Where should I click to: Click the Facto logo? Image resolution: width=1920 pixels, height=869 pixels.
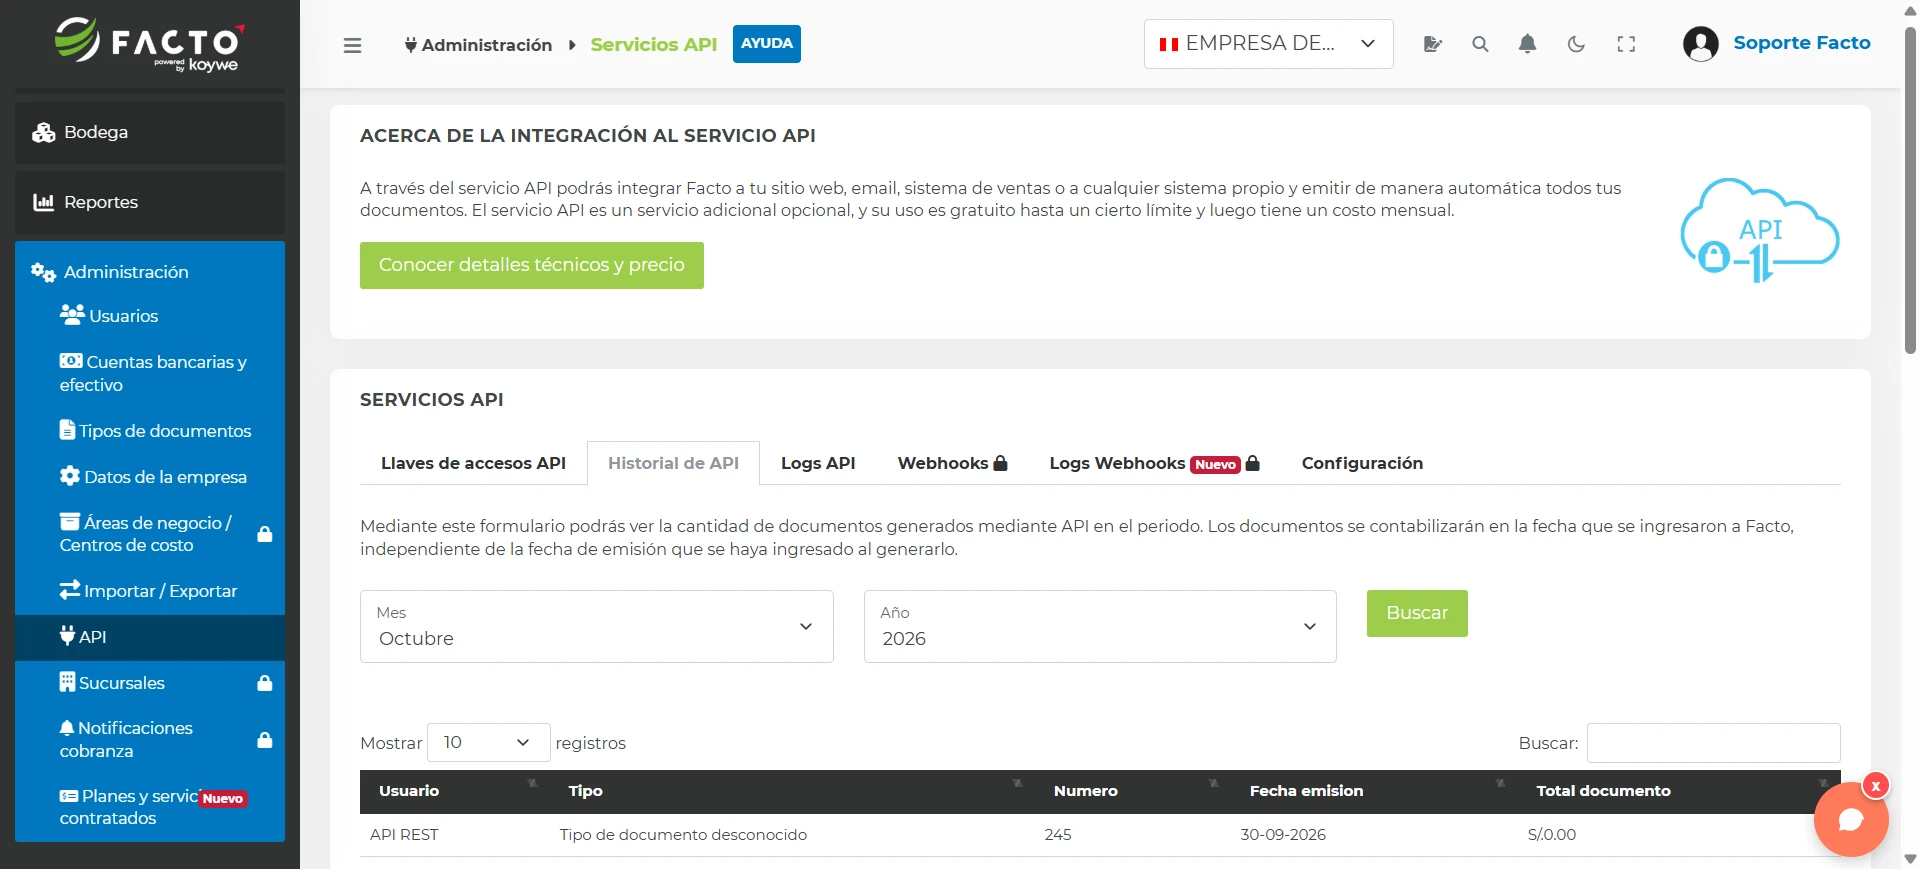(x=149, y=45)
